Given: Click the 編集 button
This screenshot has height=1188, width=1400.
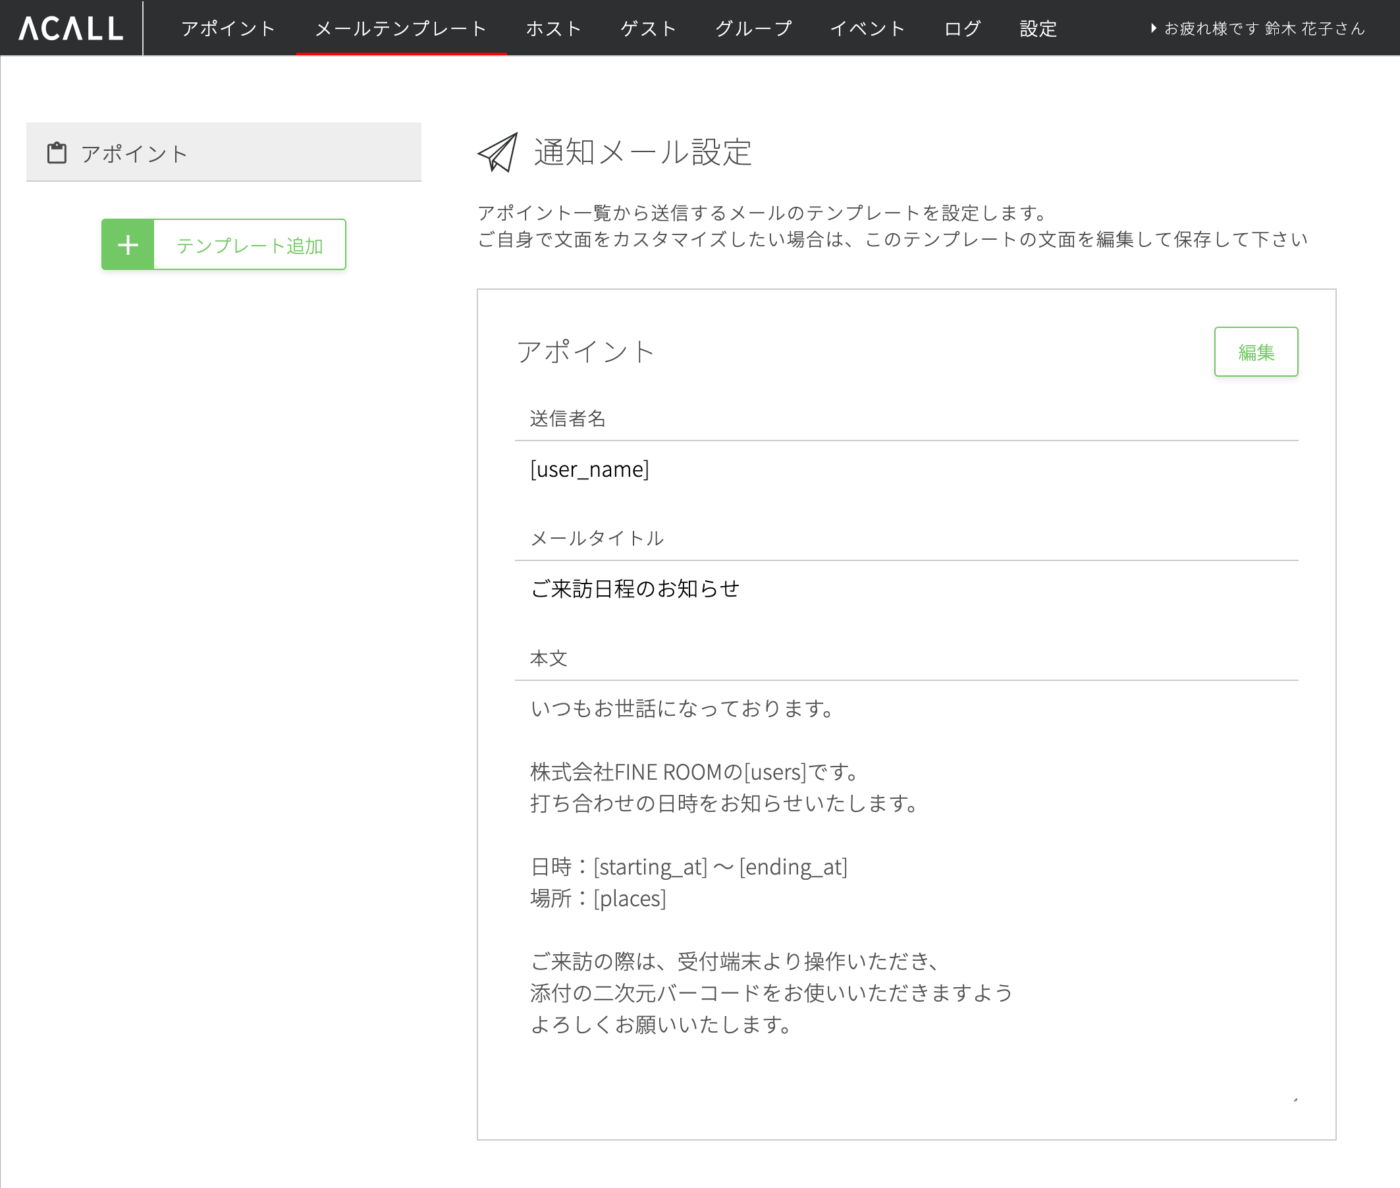Looking at the screenshot, I should click(x=1256, y=352).
